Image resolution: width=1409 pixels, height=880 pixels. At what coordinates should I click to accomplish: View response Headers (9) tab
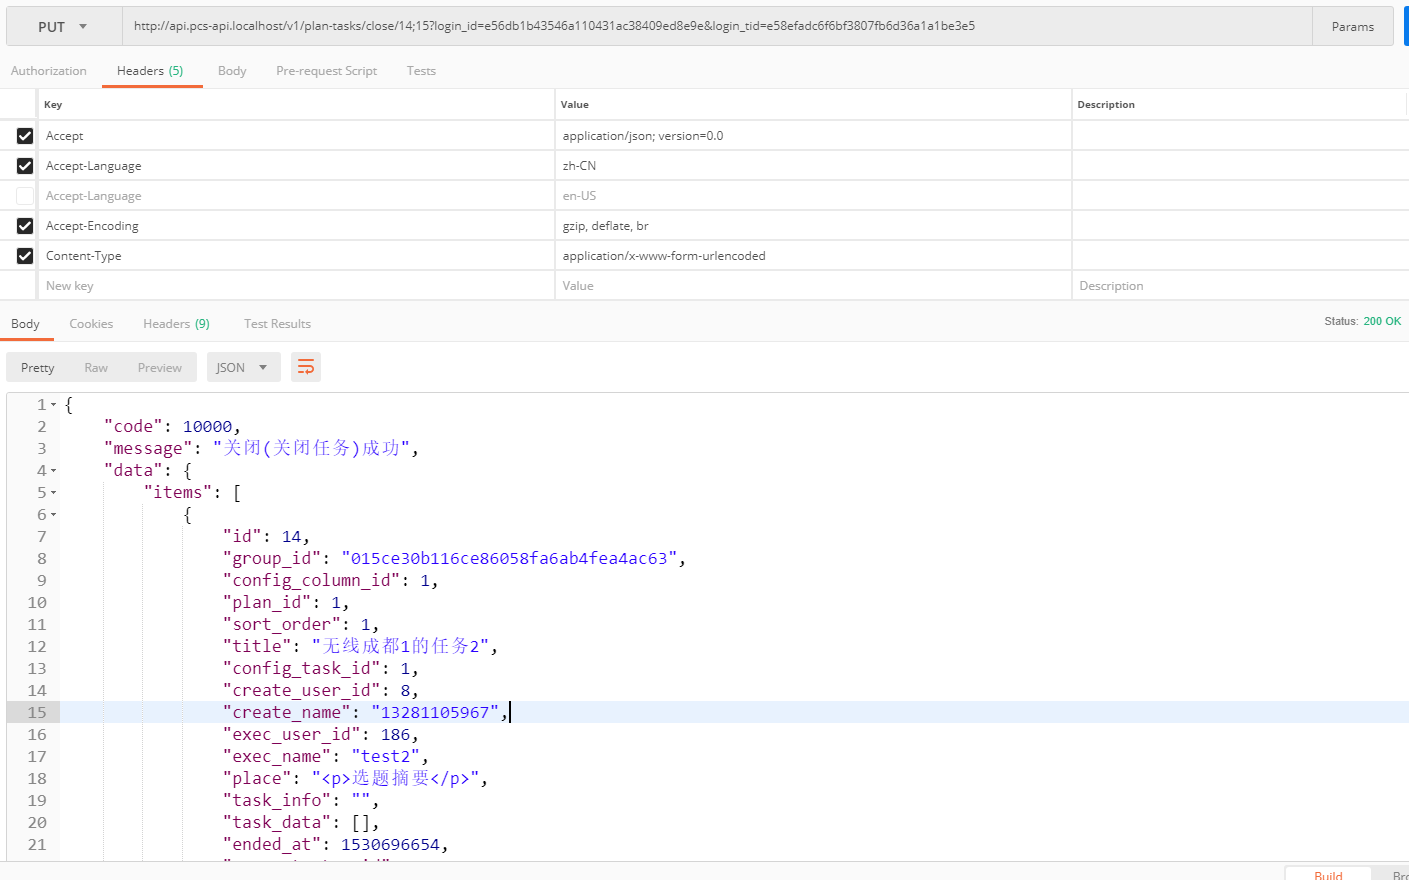tap(176, 324)
